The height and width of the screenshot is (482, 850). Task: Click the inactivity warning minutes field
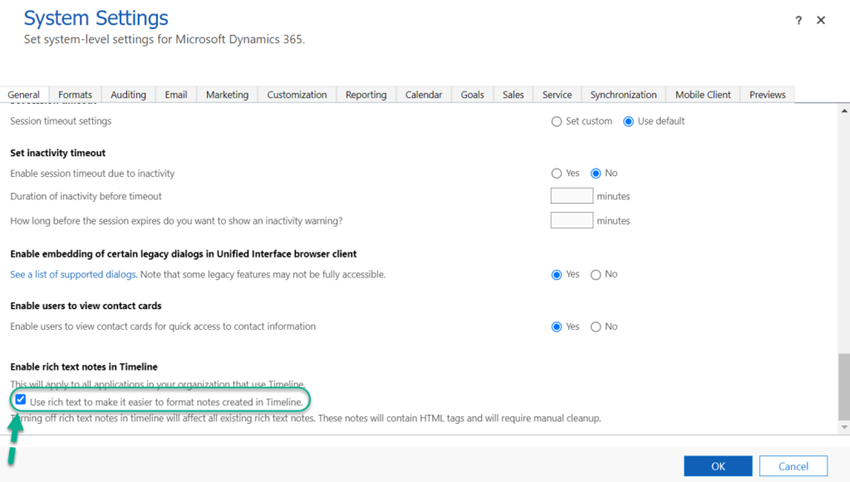click(571, 220)
